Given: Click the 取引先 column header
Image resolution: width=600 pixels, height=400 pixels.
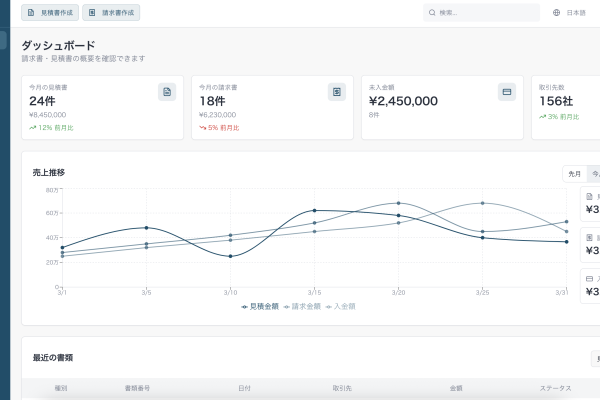Looking at the screenshot, I should 342,386.
